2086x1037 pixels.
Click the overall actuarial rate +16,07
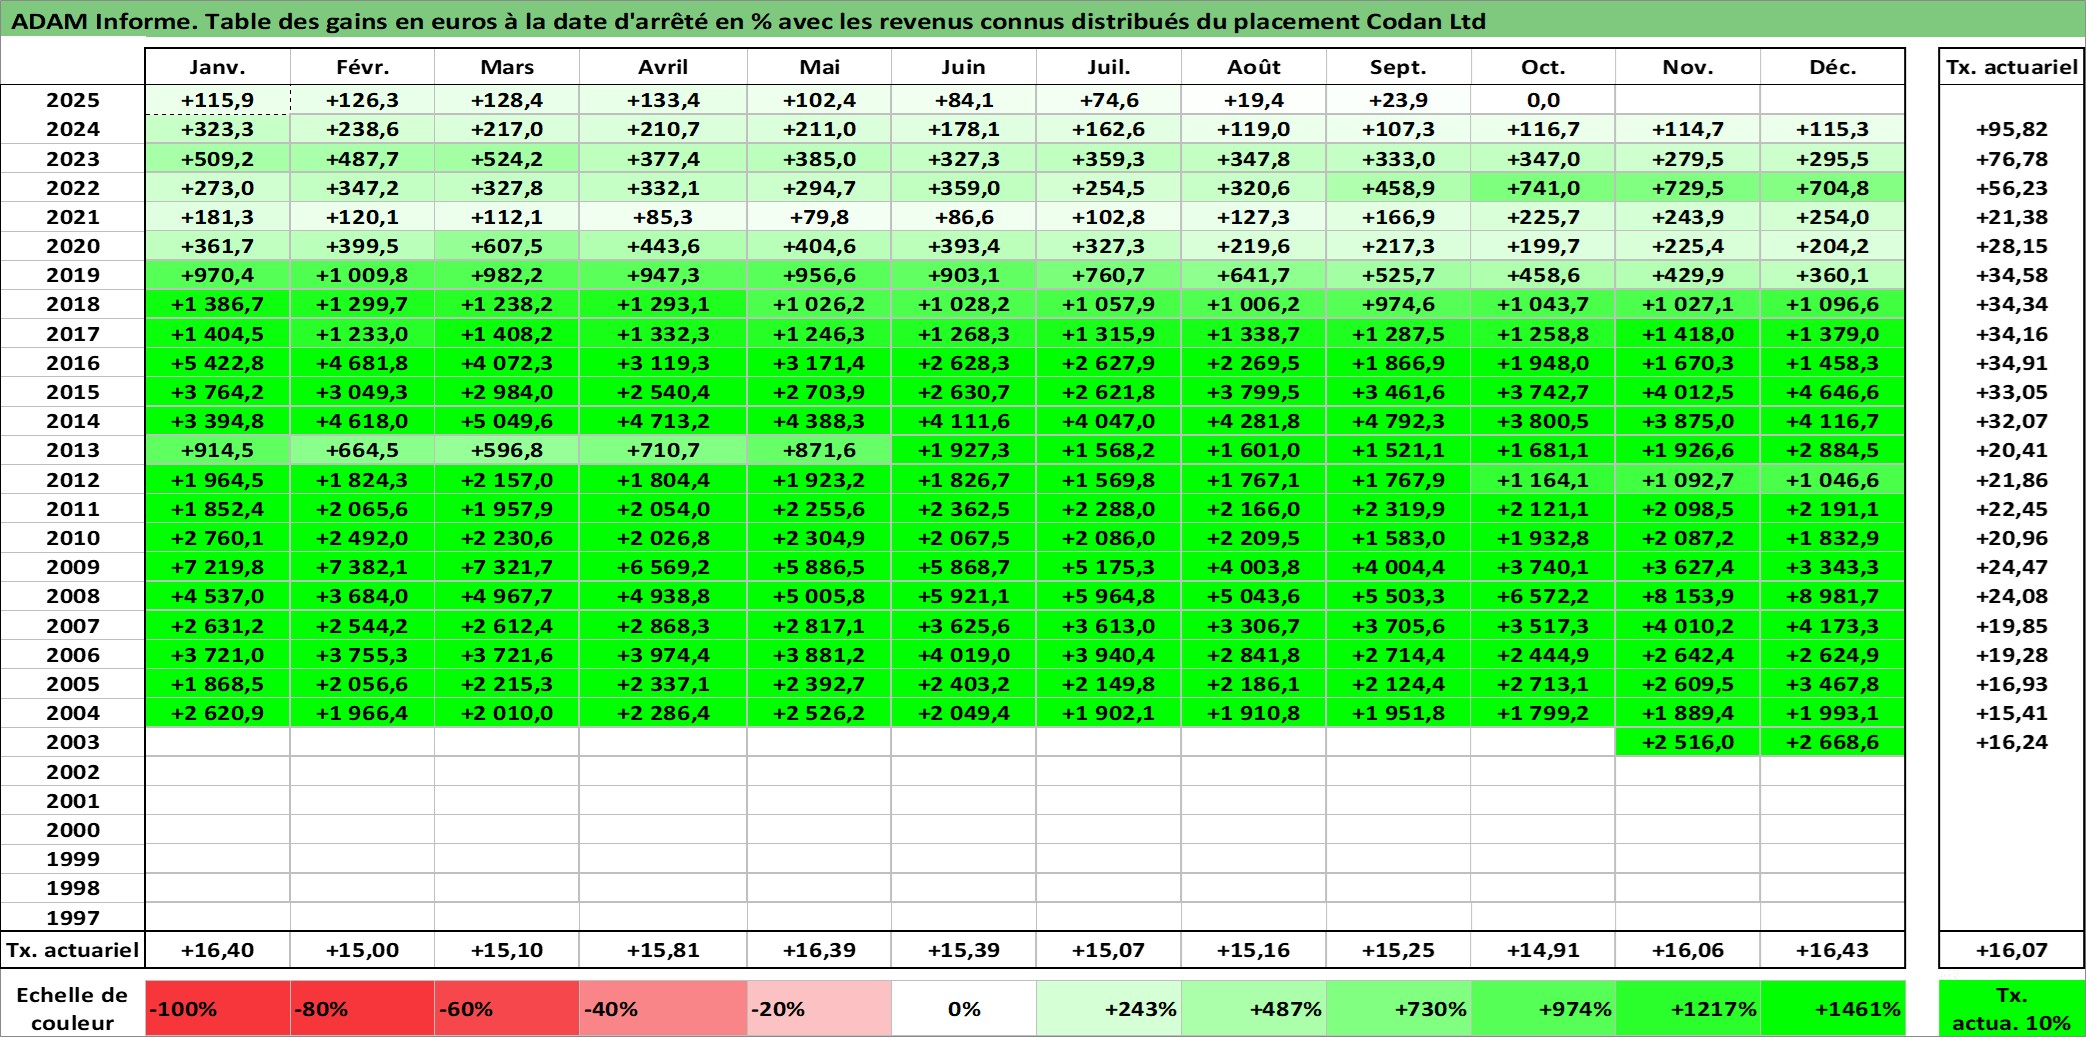click(2012, 950)
